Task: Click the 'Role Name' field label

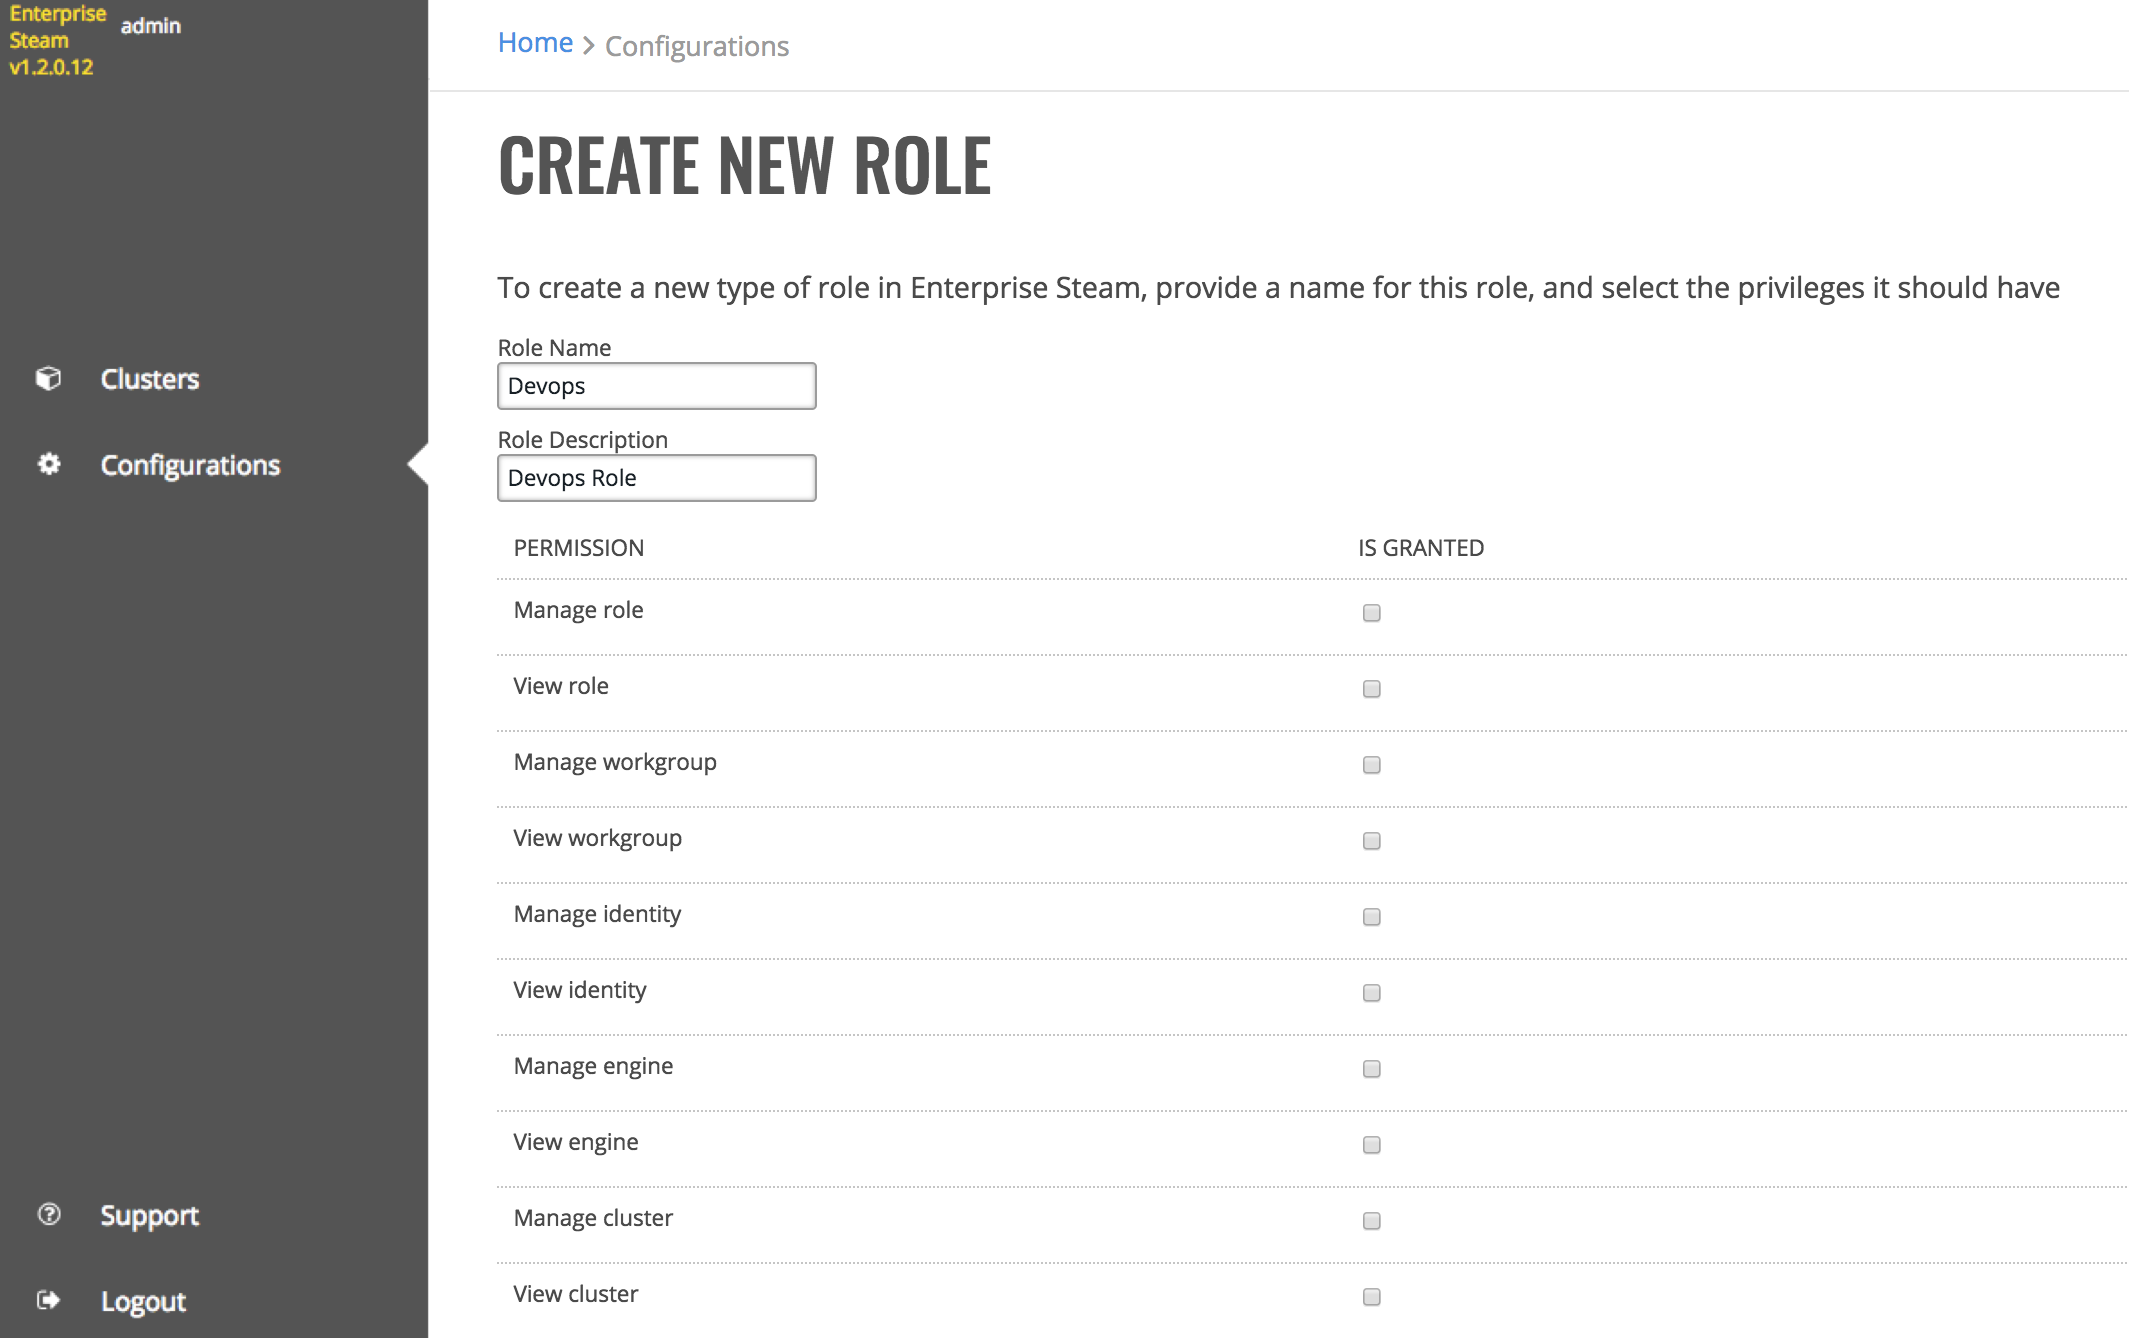Action: click(554, 347)
